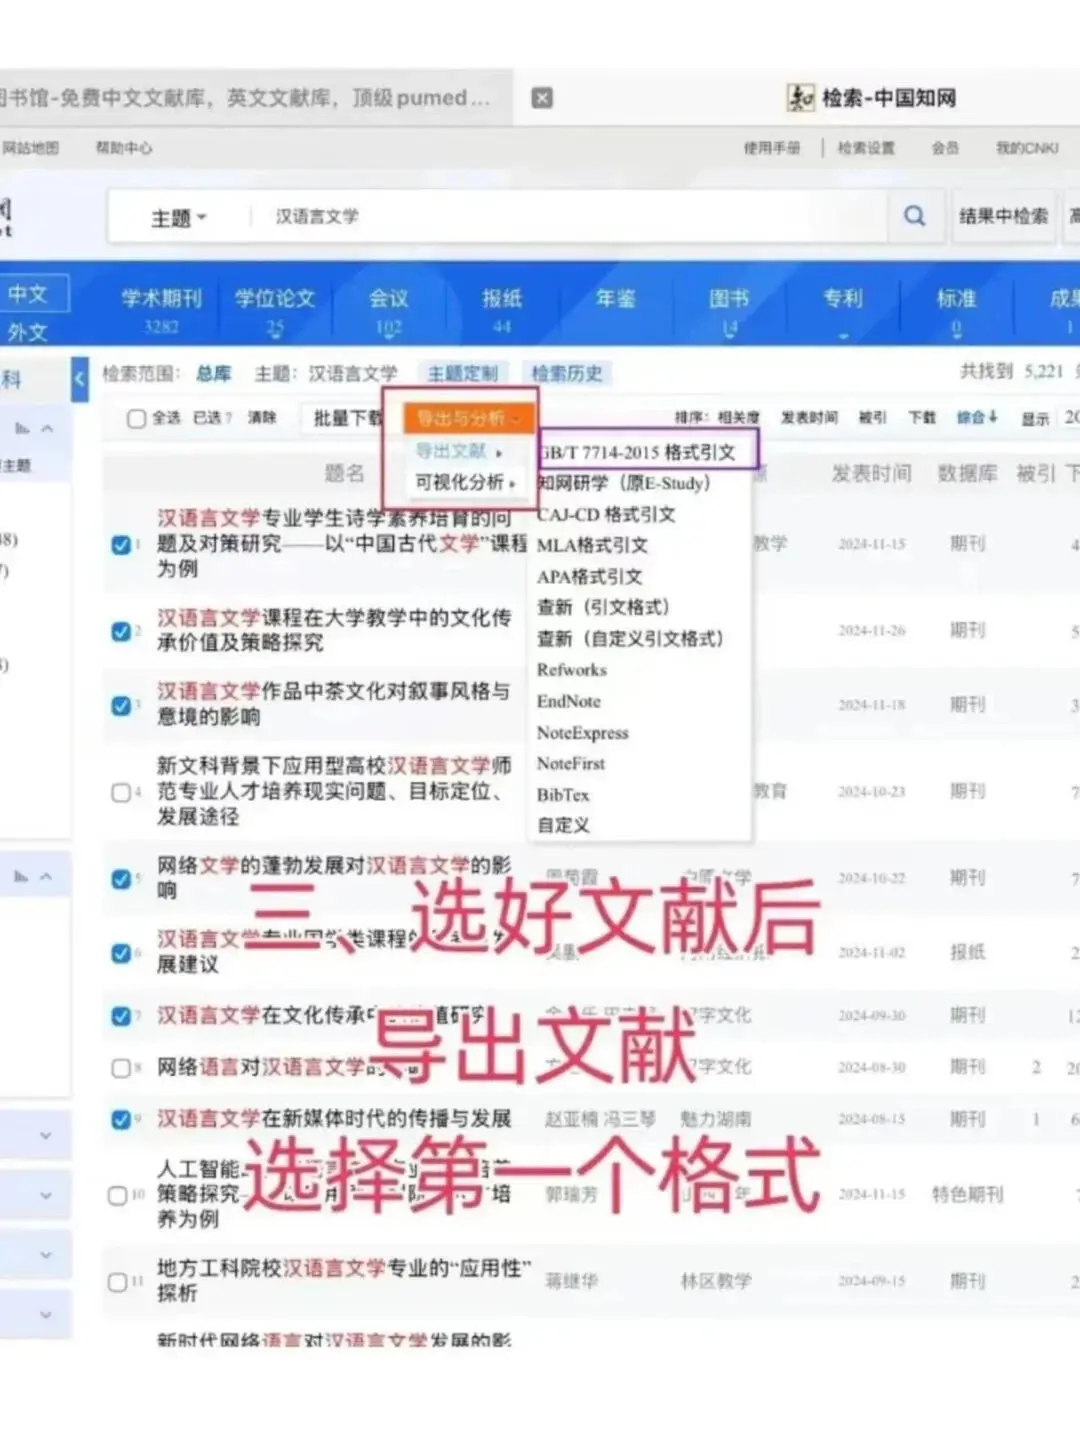Export to Refworks
Image resolution: width=1080 pixels, height=1441 pixels.
pyautogui.click(x=572, y=670)
